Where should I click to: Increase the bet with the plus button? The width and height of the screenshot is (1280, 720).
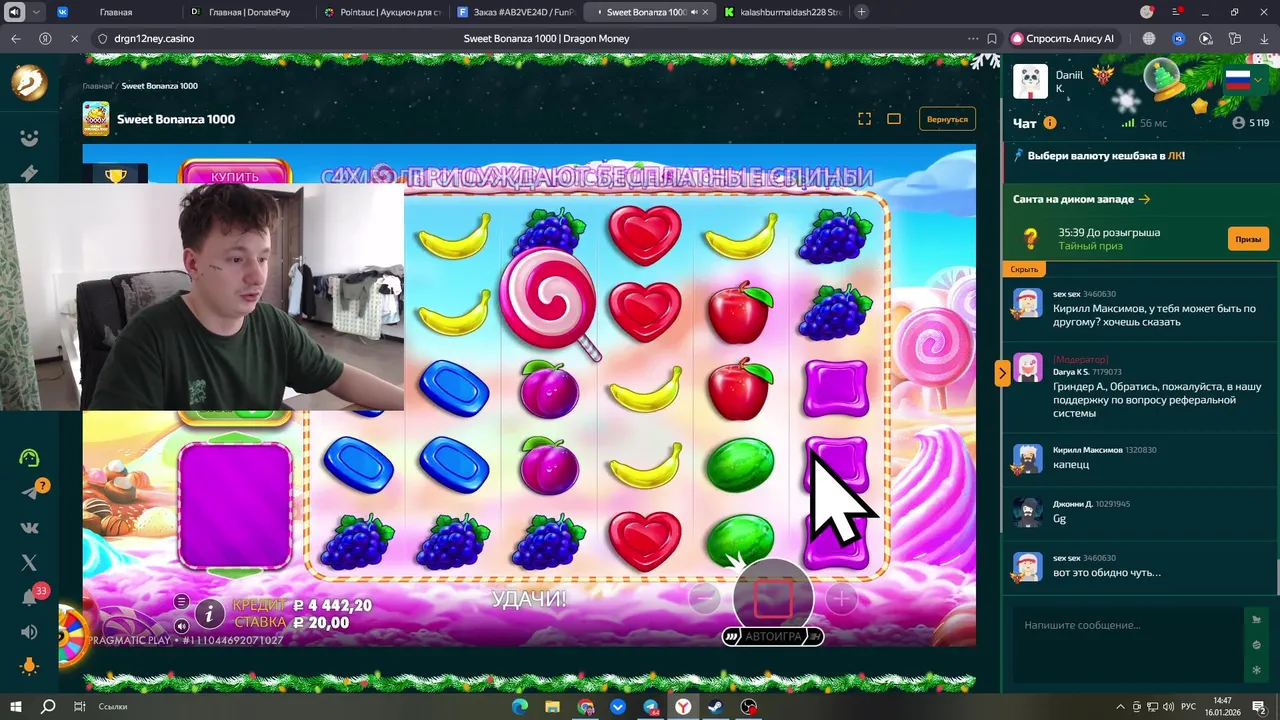tap(841, 599)
